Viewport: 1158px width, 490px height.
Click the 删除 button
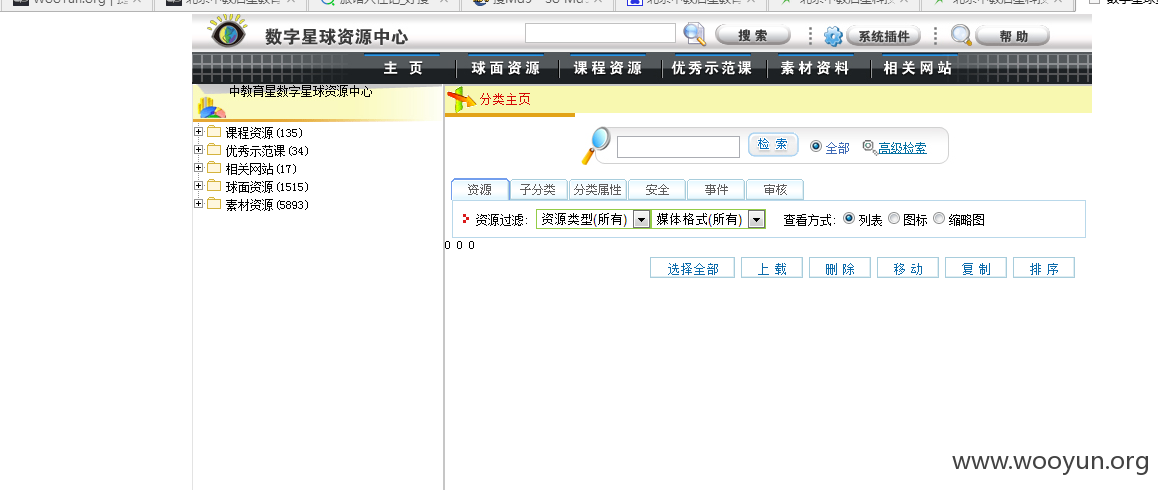(840, 268)
